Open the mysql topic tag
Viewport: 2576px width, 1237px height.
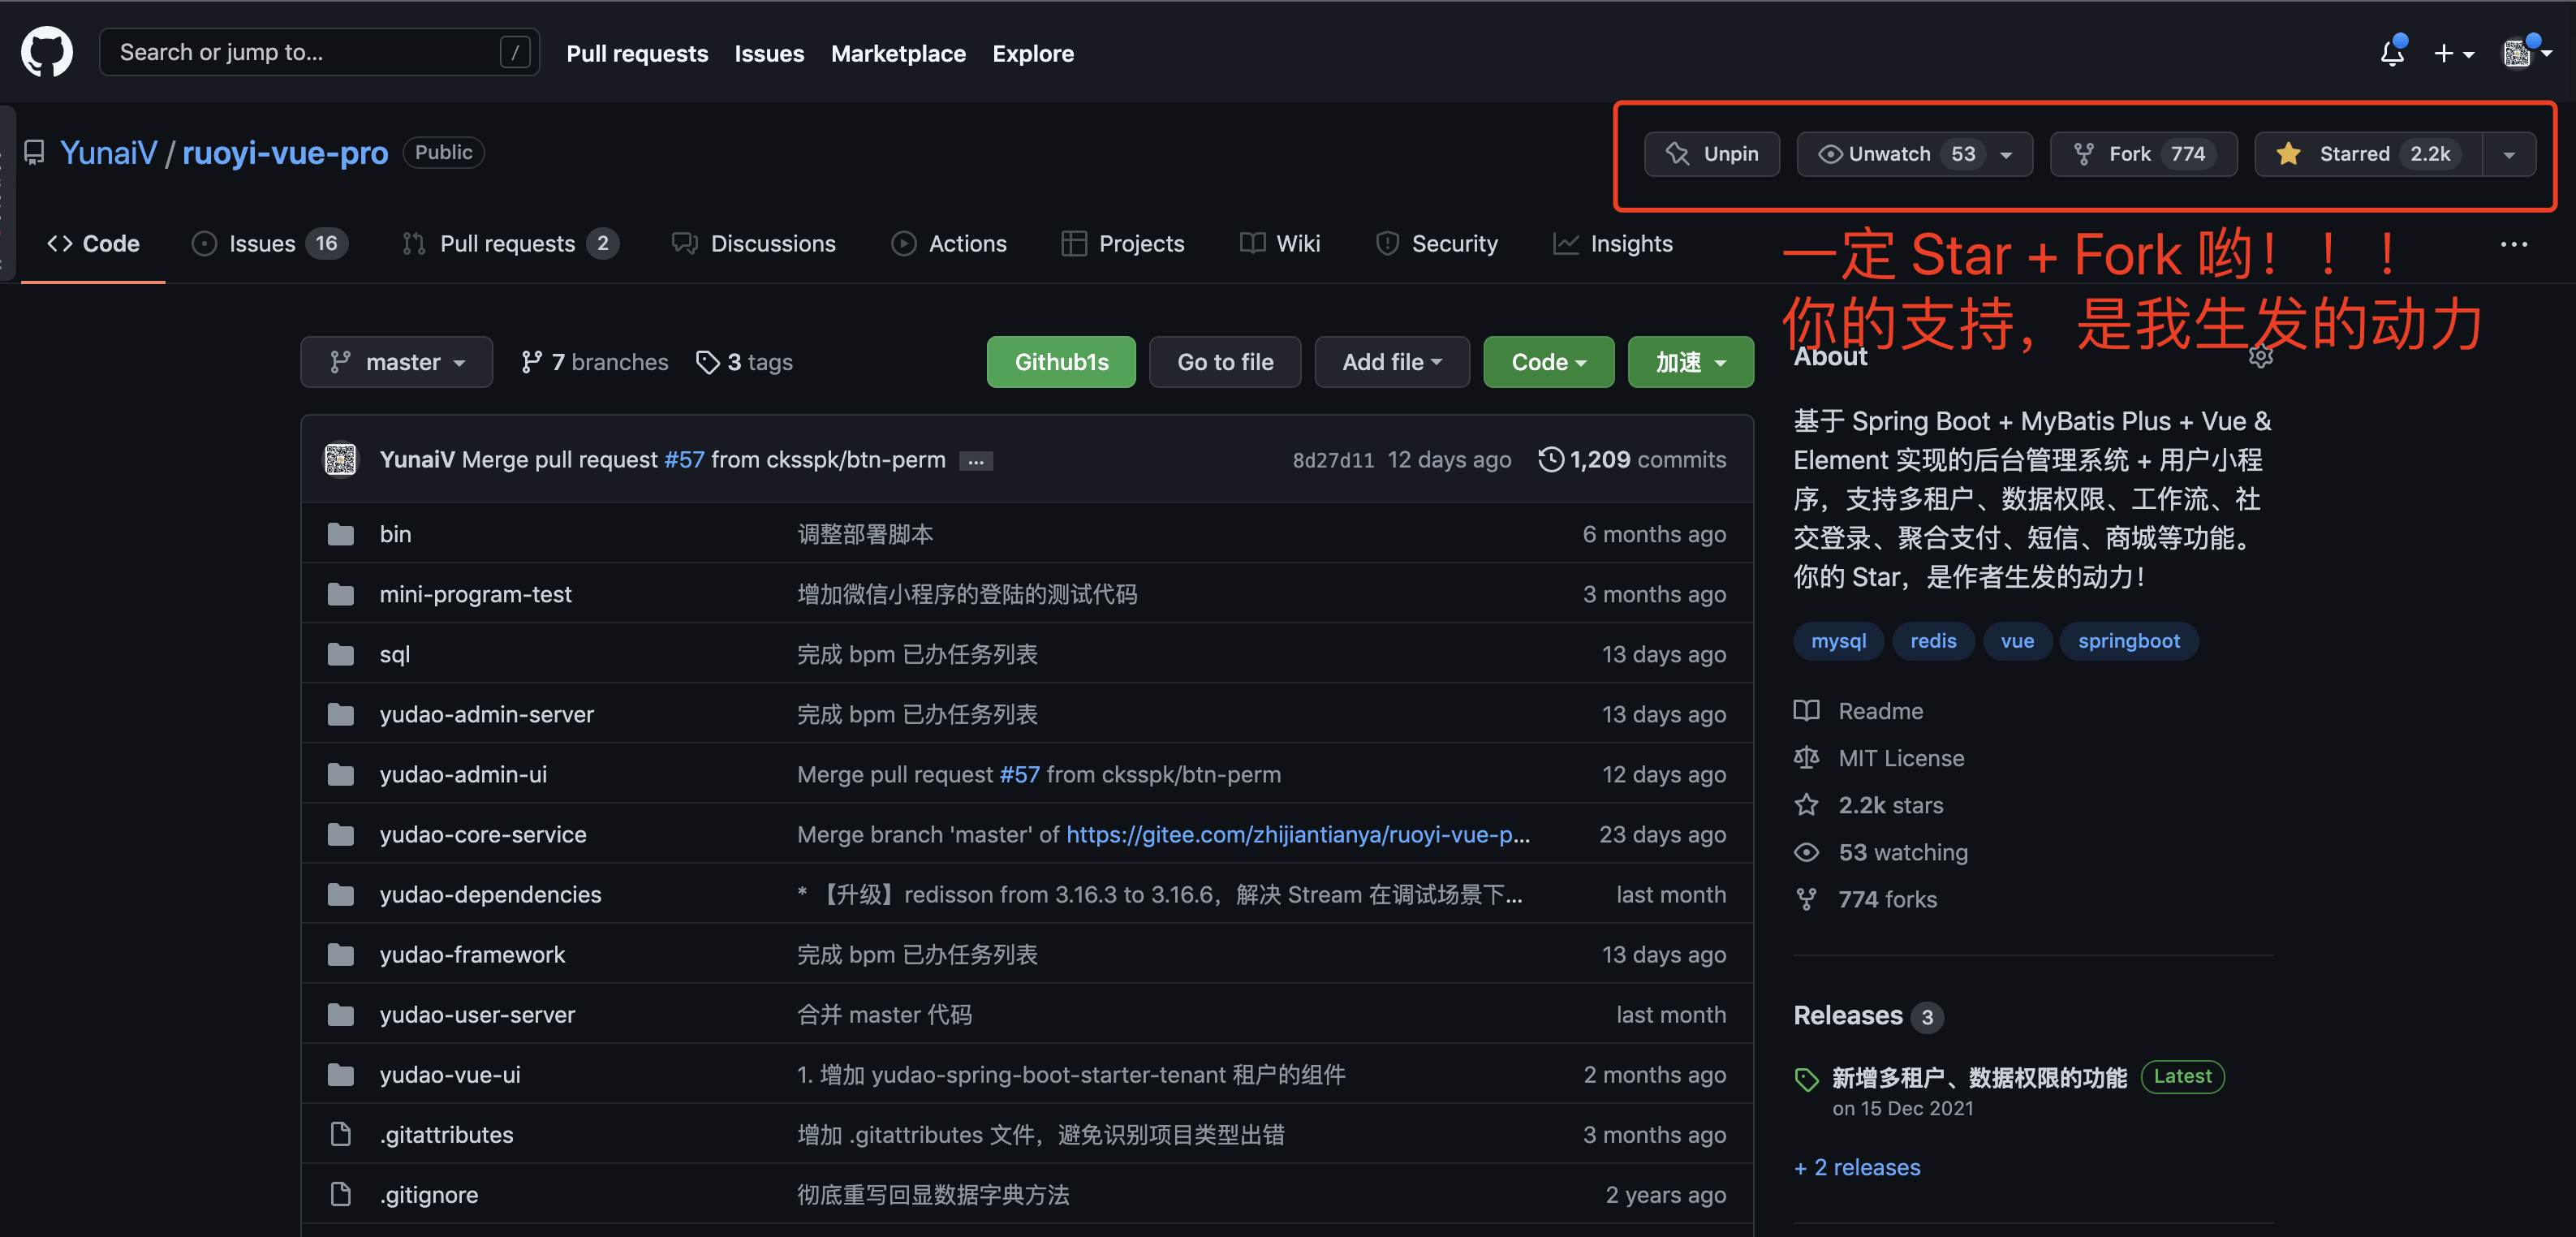click(1838, 641)
